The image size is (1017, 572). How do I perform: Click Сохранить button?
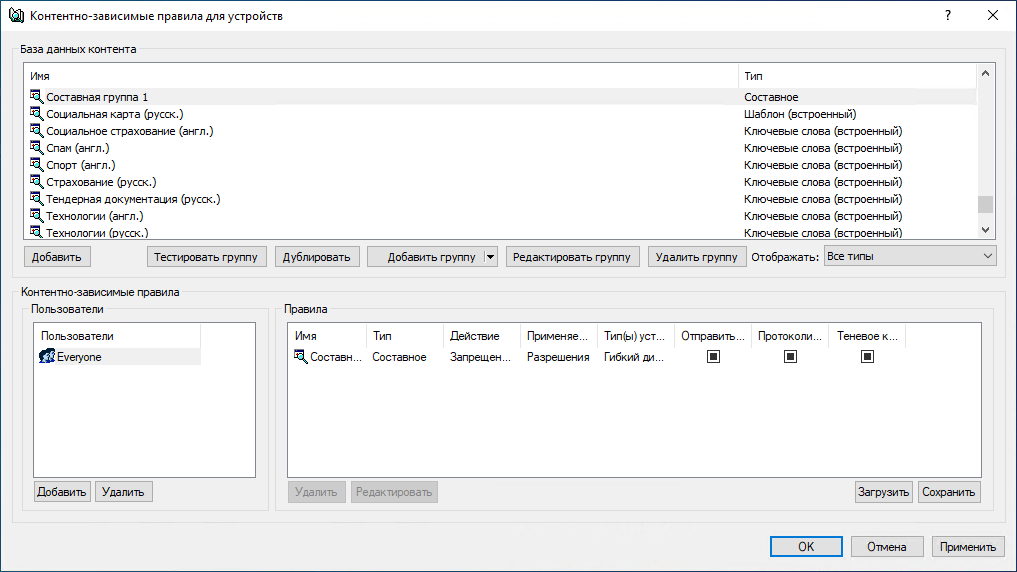tap(949, 492)
